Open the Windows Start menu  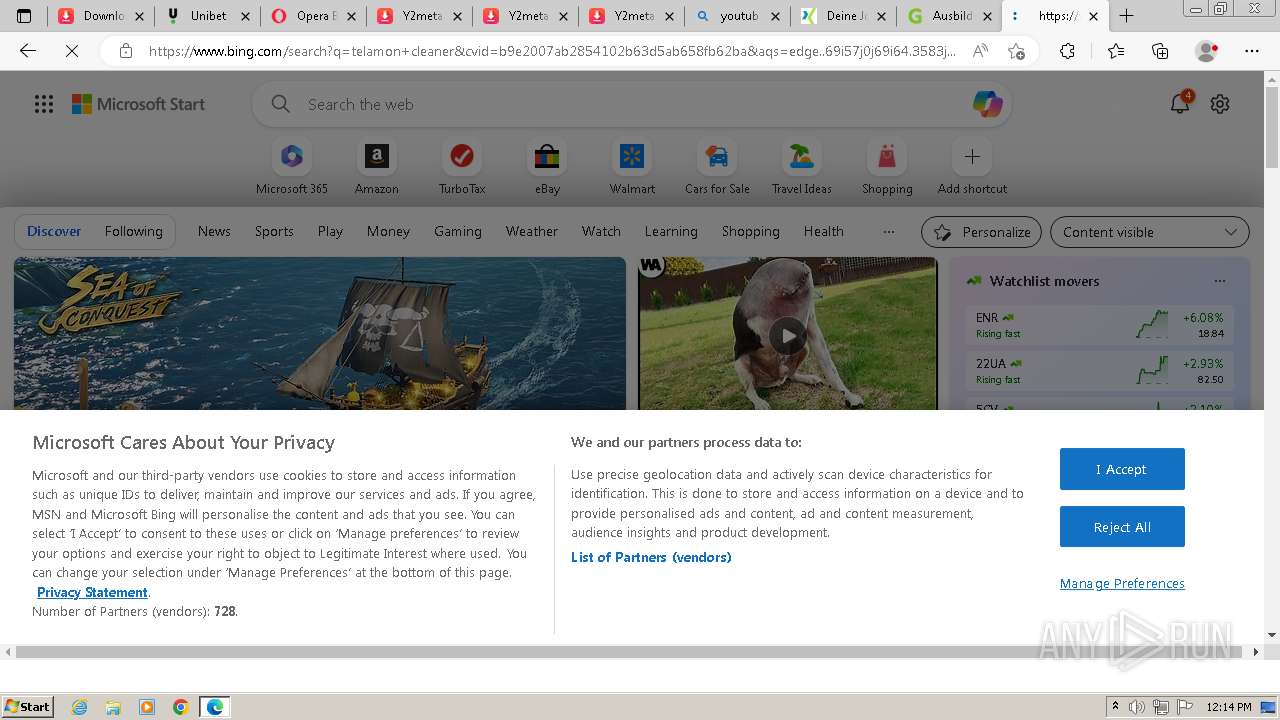27,707
